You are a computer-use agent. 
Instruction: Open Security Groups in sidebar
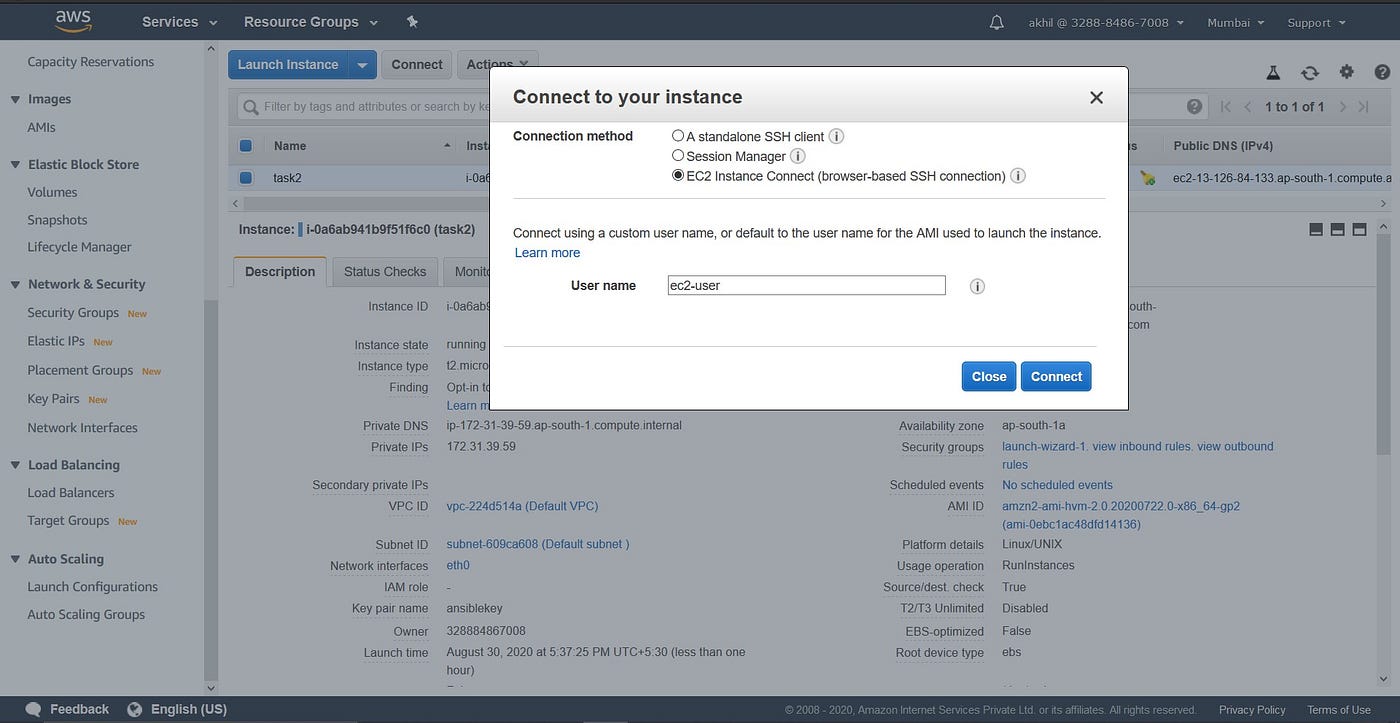[x=73, y=313]
